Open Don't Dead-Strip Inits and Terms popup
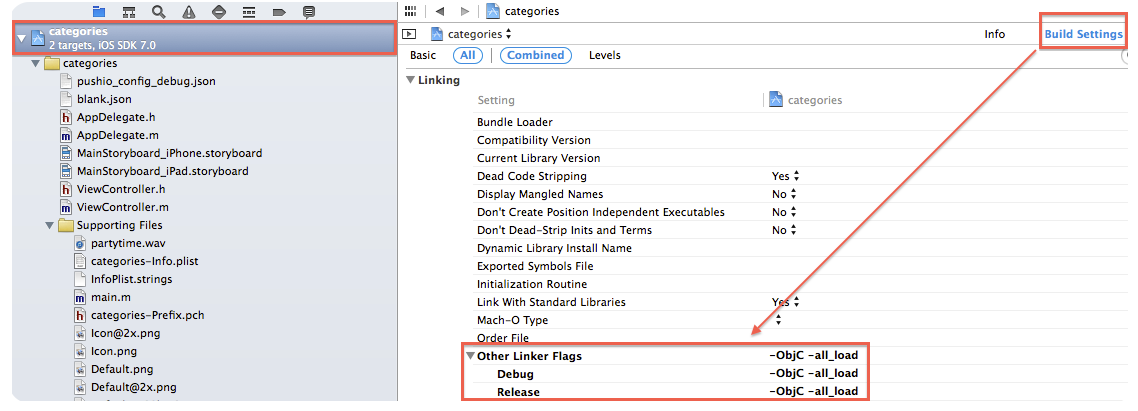Screen dimensions: 1138x411 [x=785, y=230]
